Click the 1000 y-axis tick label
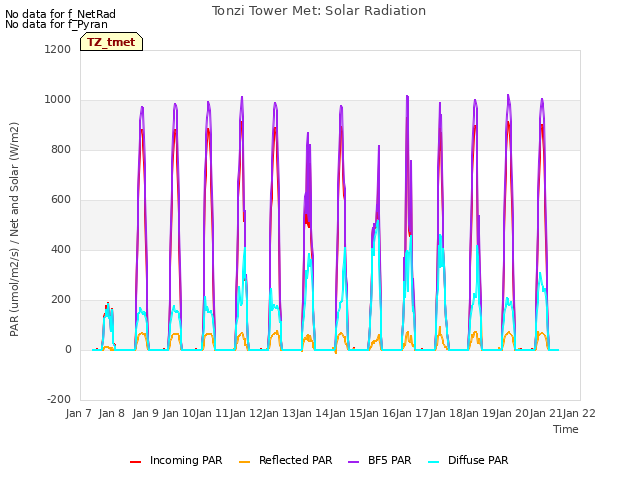The image size is (640, 480). tap(58, 100)
